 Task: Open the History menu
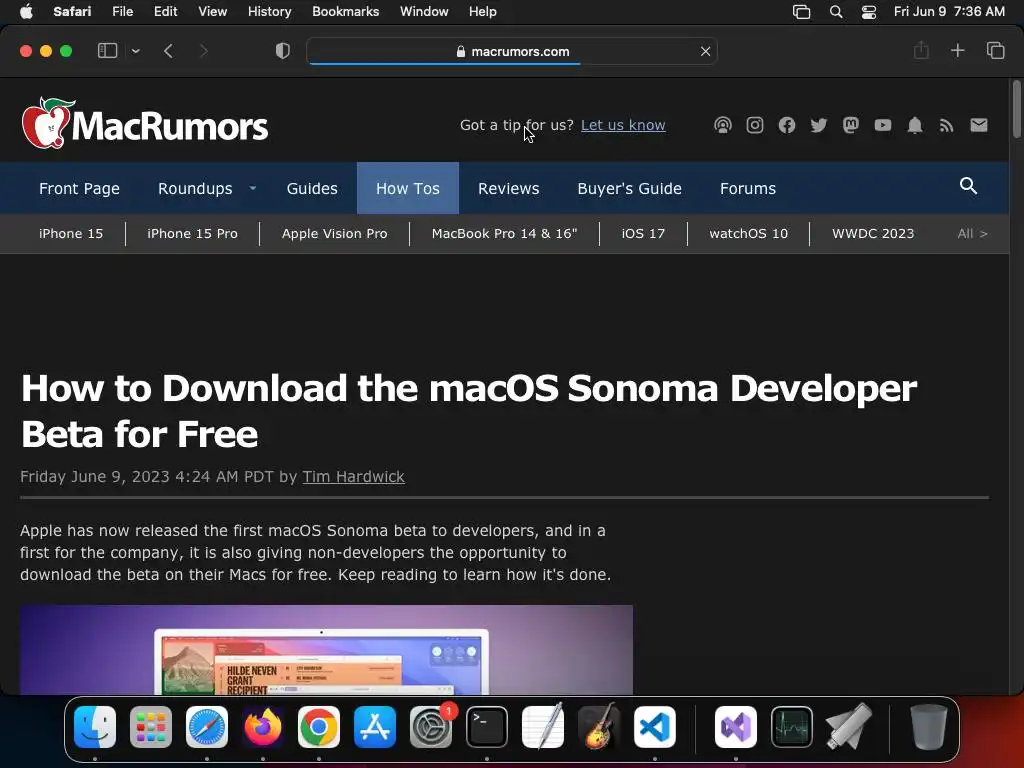(269, 11)
